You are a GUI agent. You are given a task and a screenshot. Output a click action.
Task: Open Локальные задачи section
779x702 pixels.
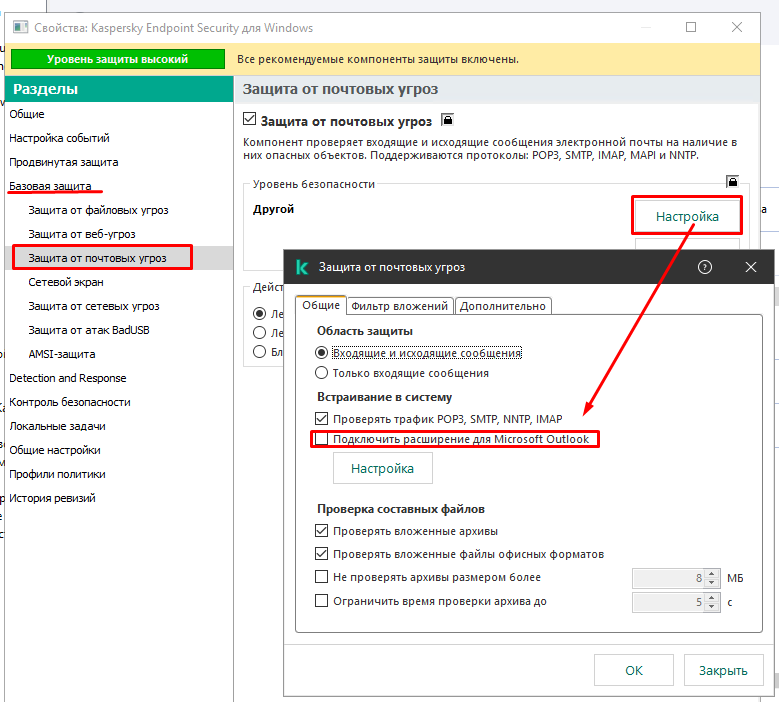(57, 426)
